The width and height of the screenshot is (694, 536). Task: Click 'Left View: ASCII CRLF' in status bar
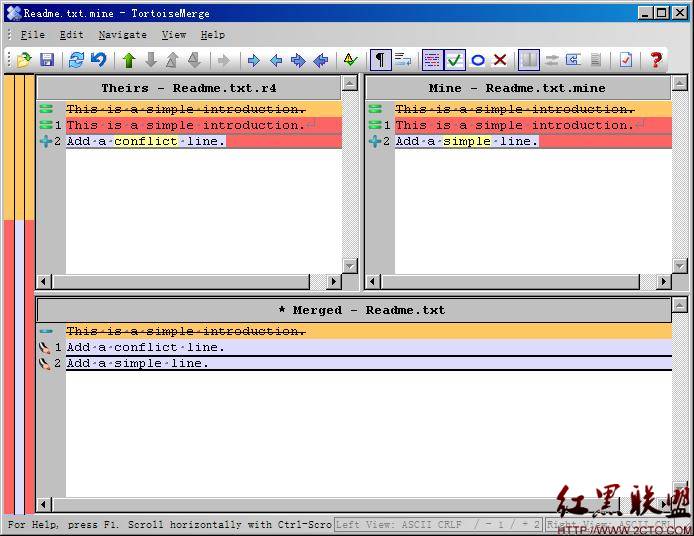click(x=398, y=525)
